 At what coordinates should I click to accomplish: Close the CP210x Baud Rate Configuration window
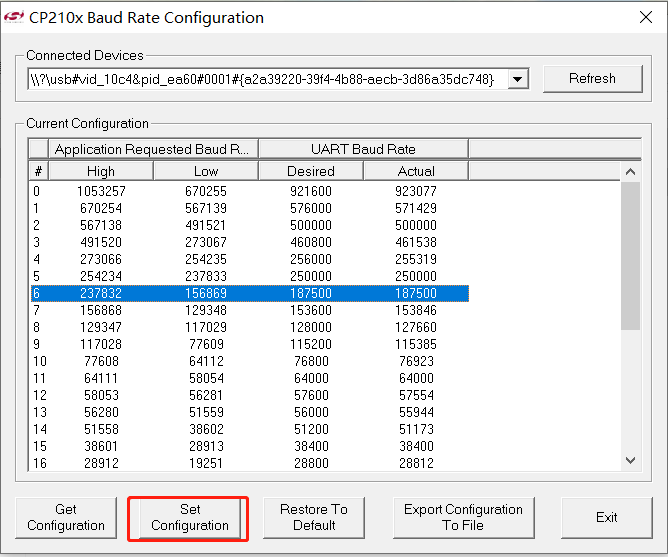[x=646, y=17]
